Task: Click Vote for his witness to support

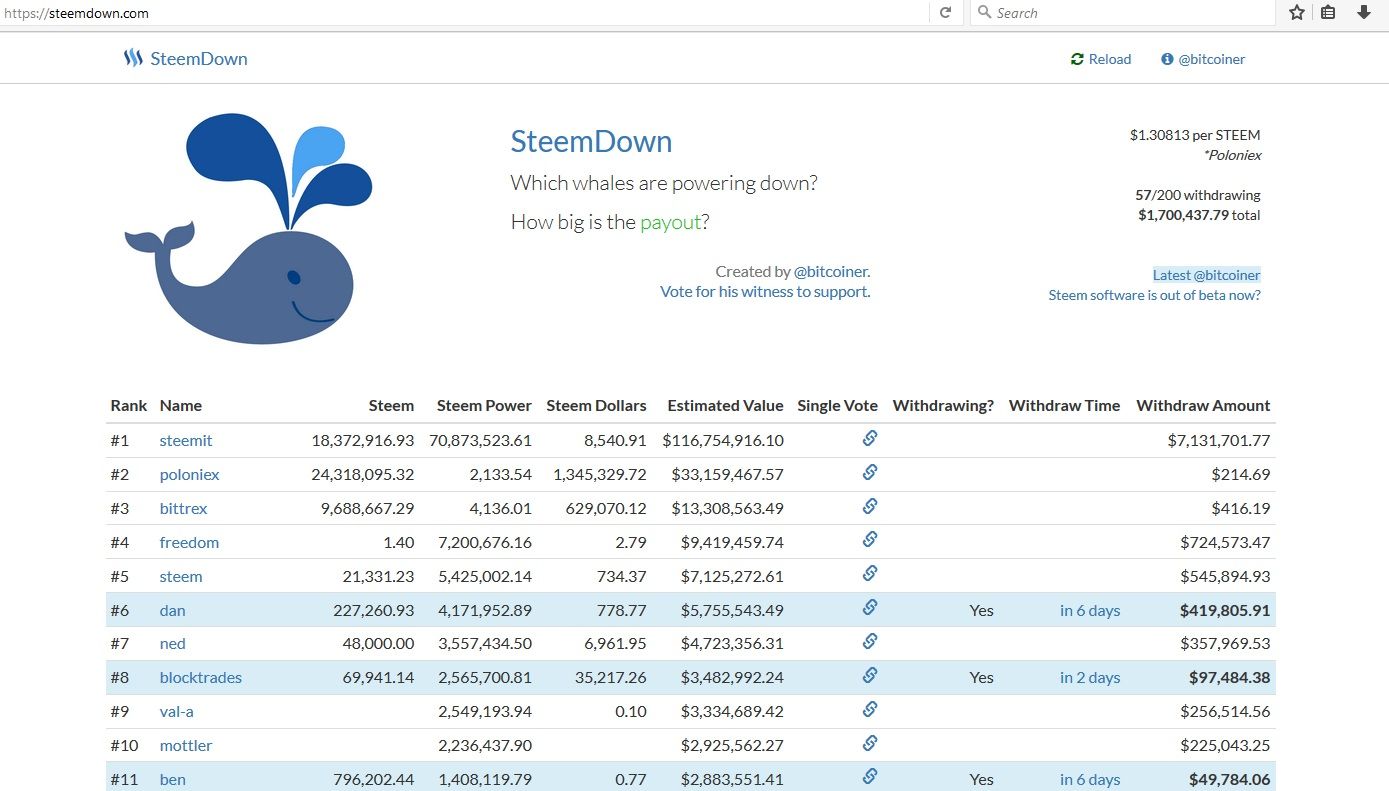Action: click(x=765, y=292)
